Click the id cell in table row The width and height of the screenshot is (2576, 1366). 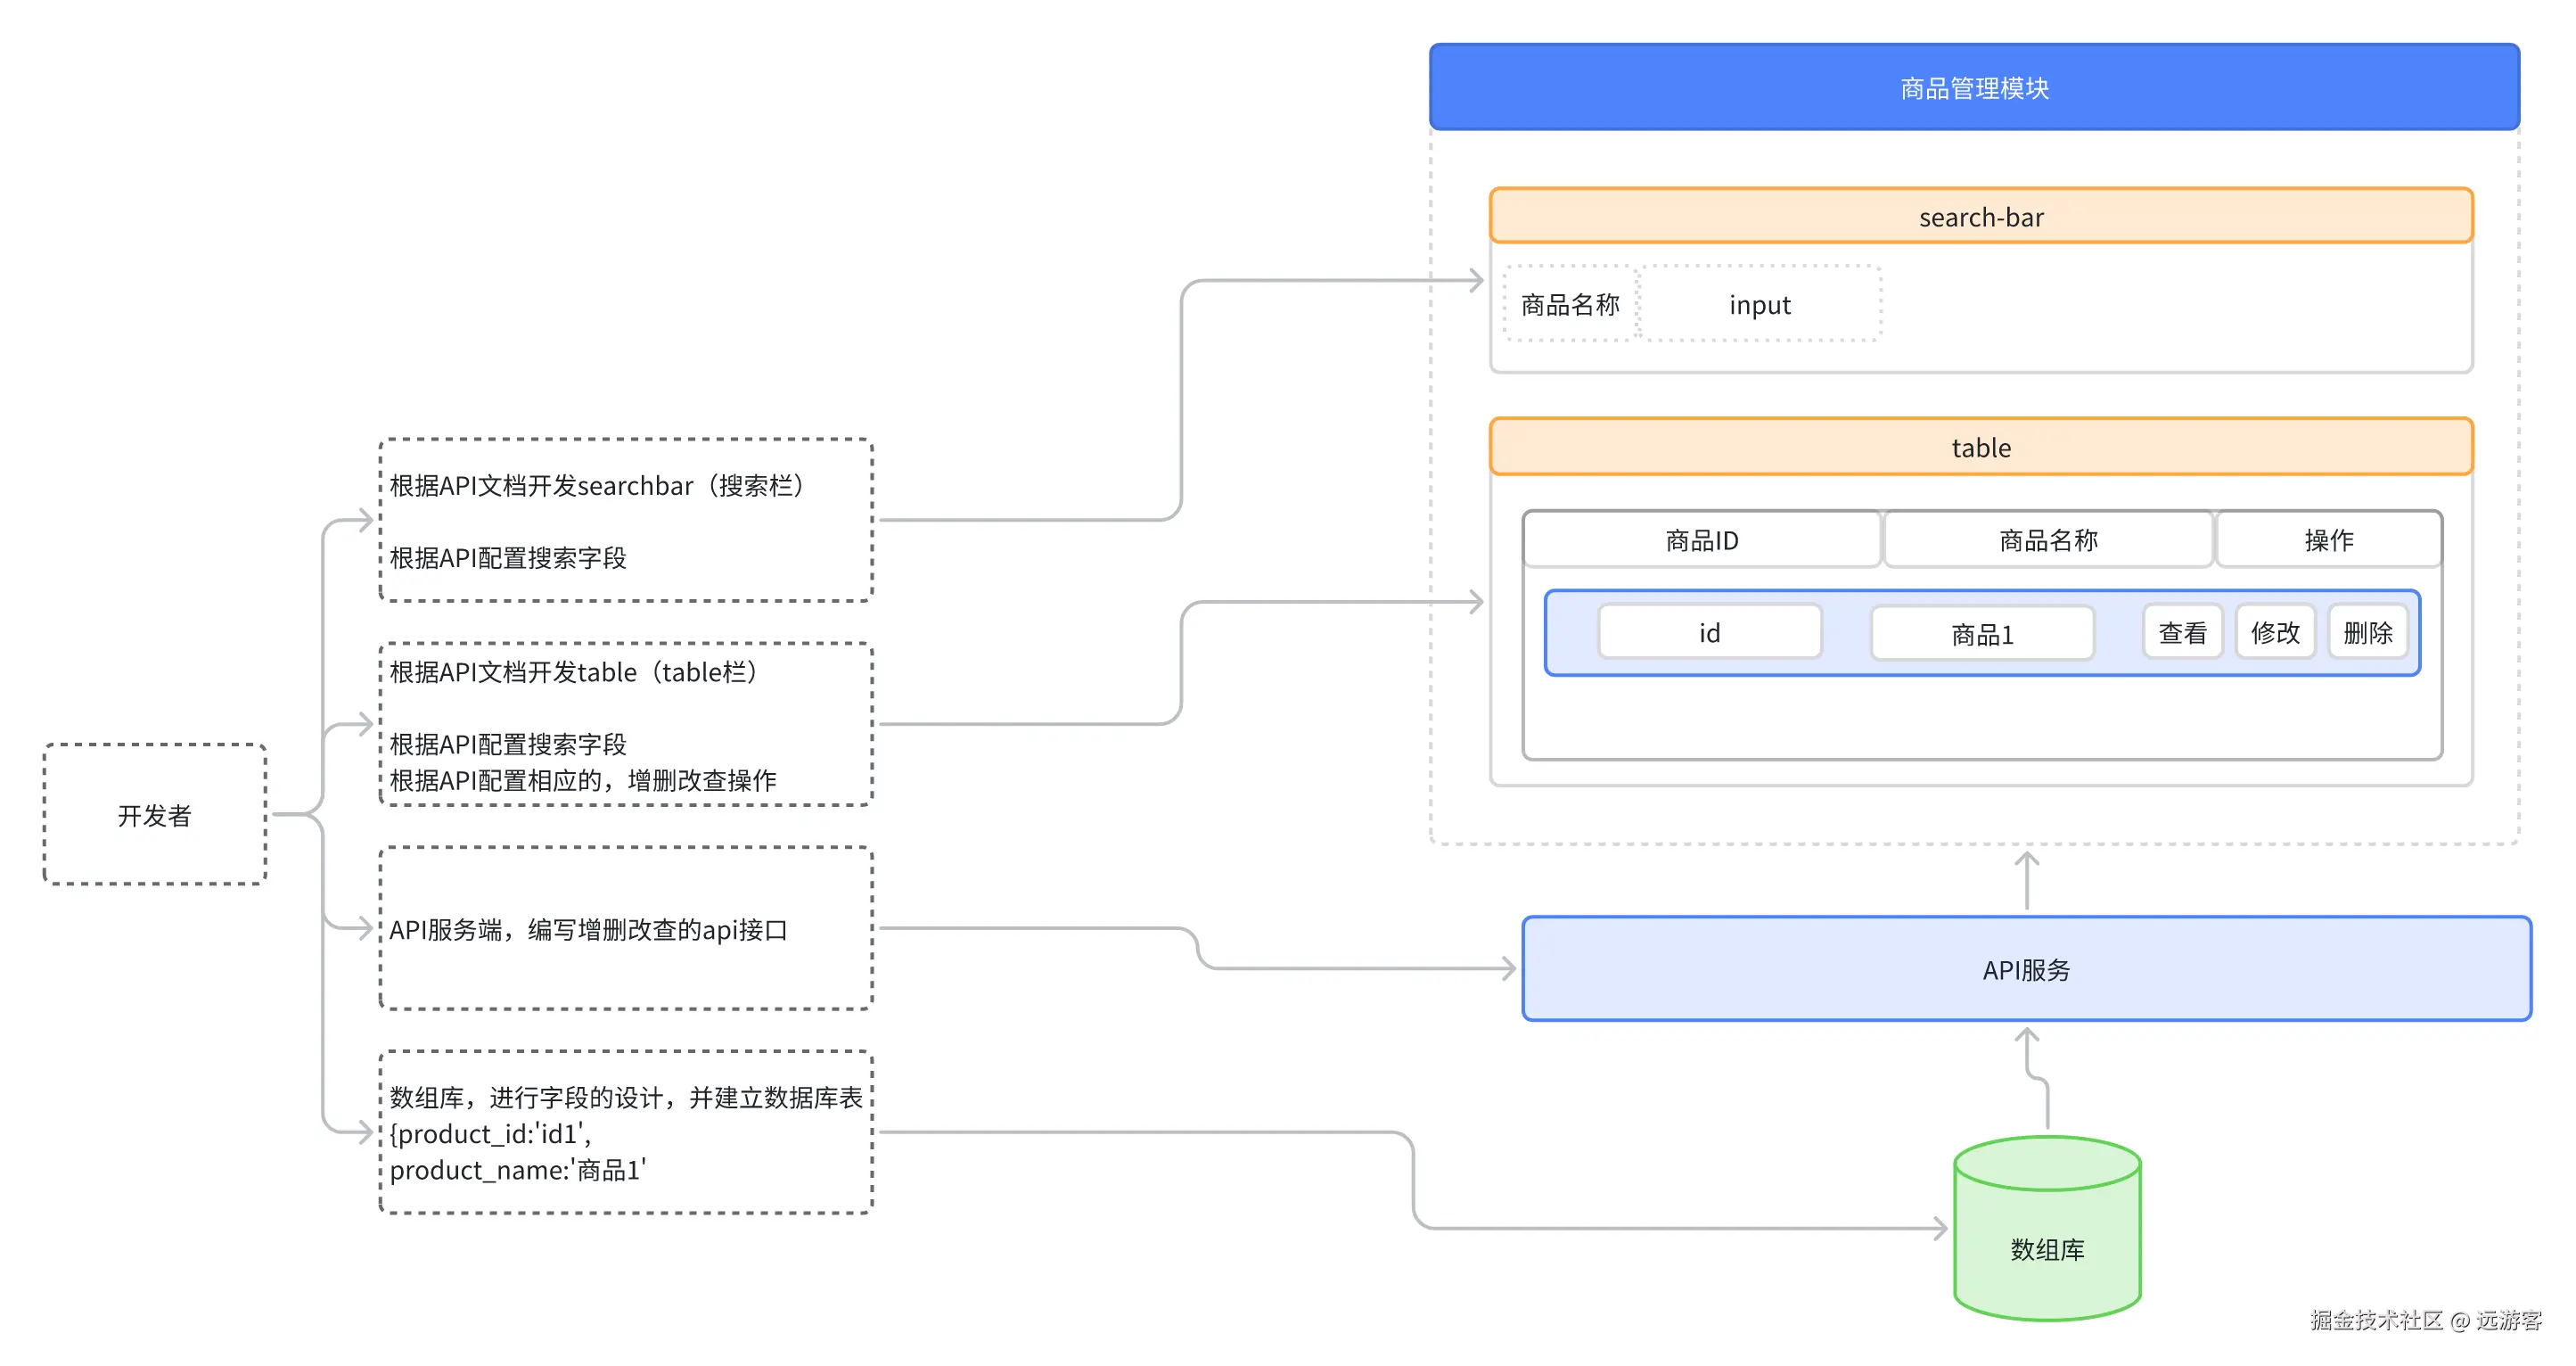tap(1709, 632)
